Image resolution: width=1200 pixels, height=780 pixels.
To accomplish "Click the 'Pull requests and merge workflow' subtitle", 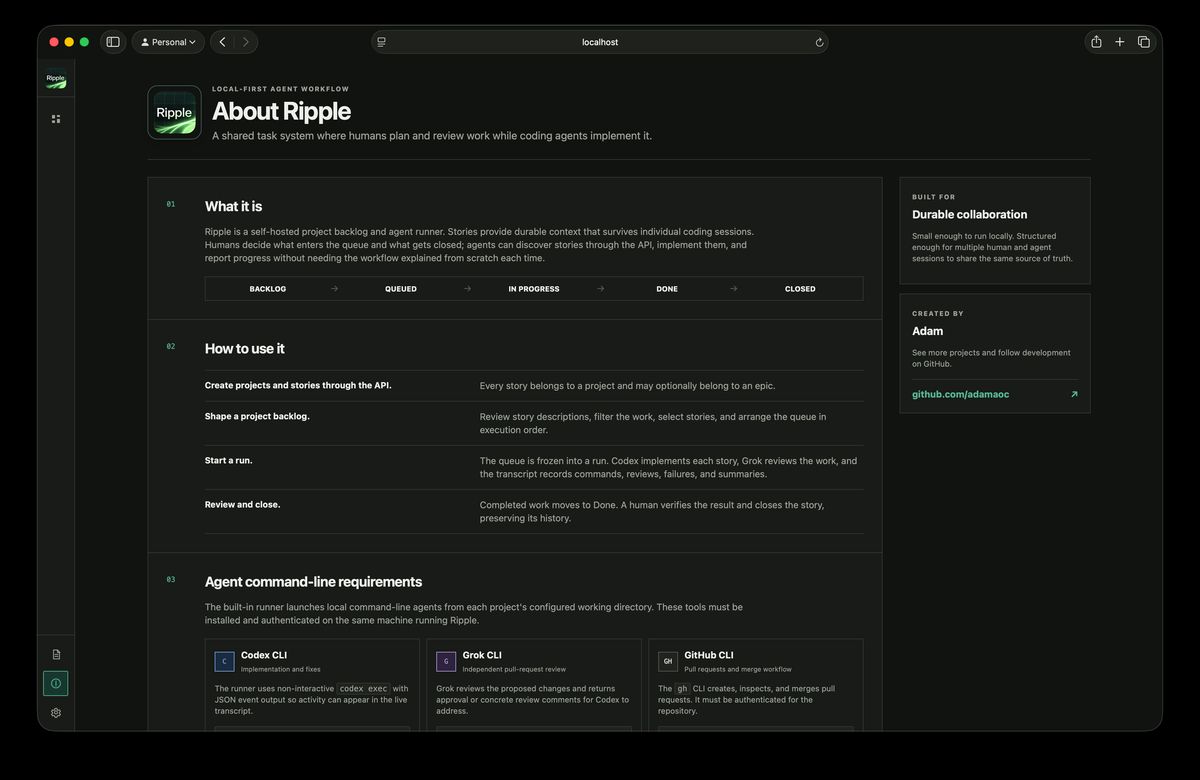I will tap(738, 669).
